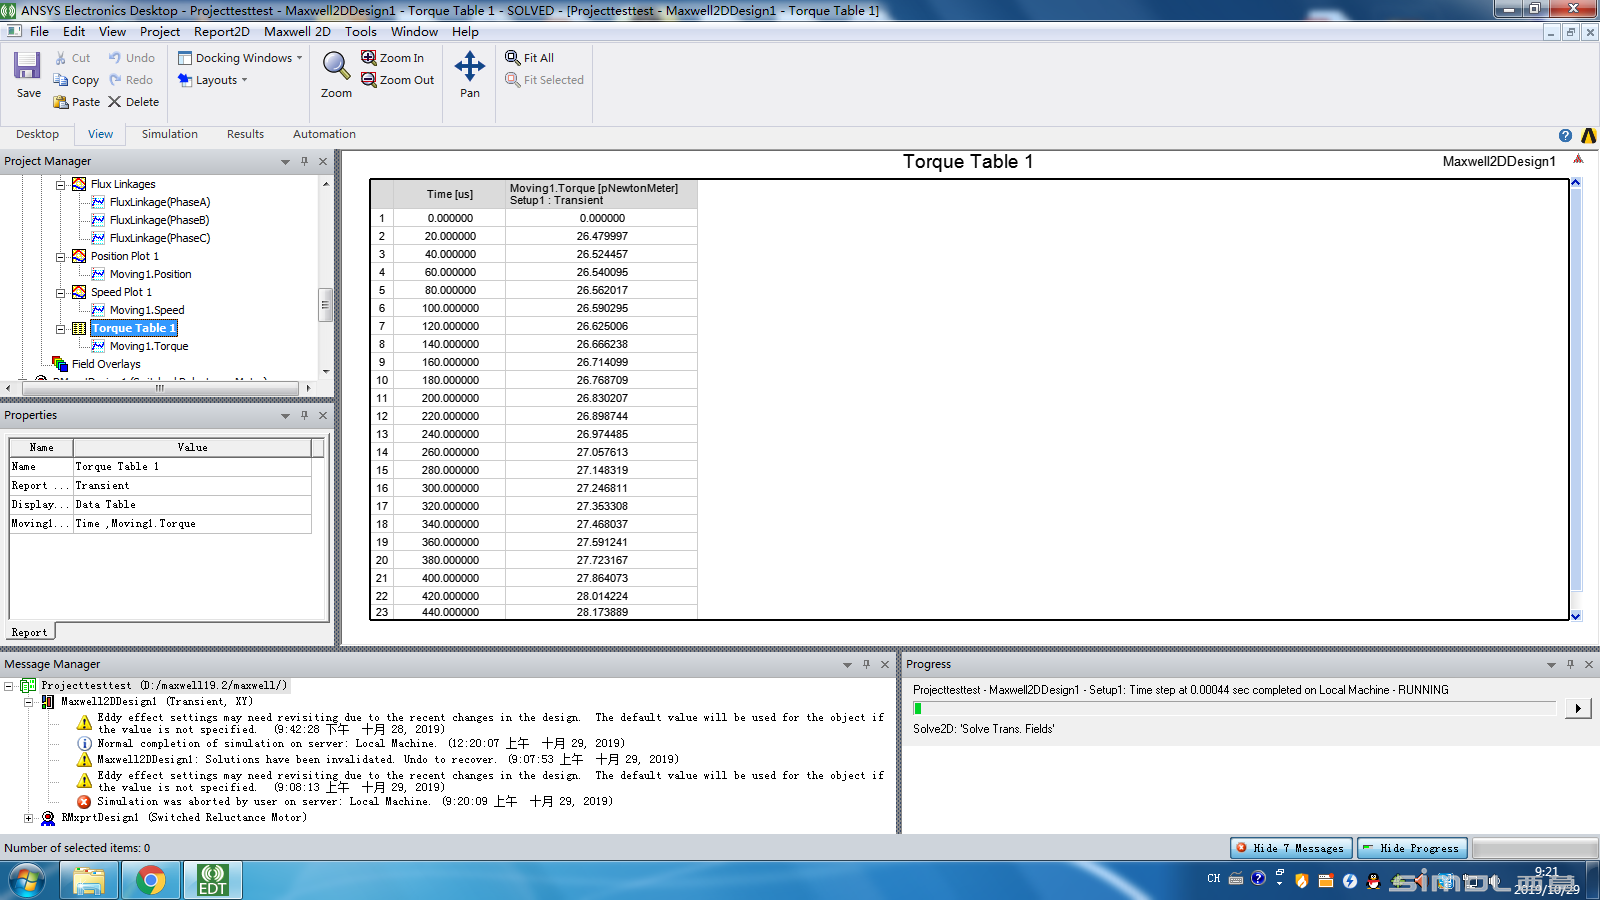Switch to the Simulation ribbon tab
1600x900 pixels.
point(169,134)
